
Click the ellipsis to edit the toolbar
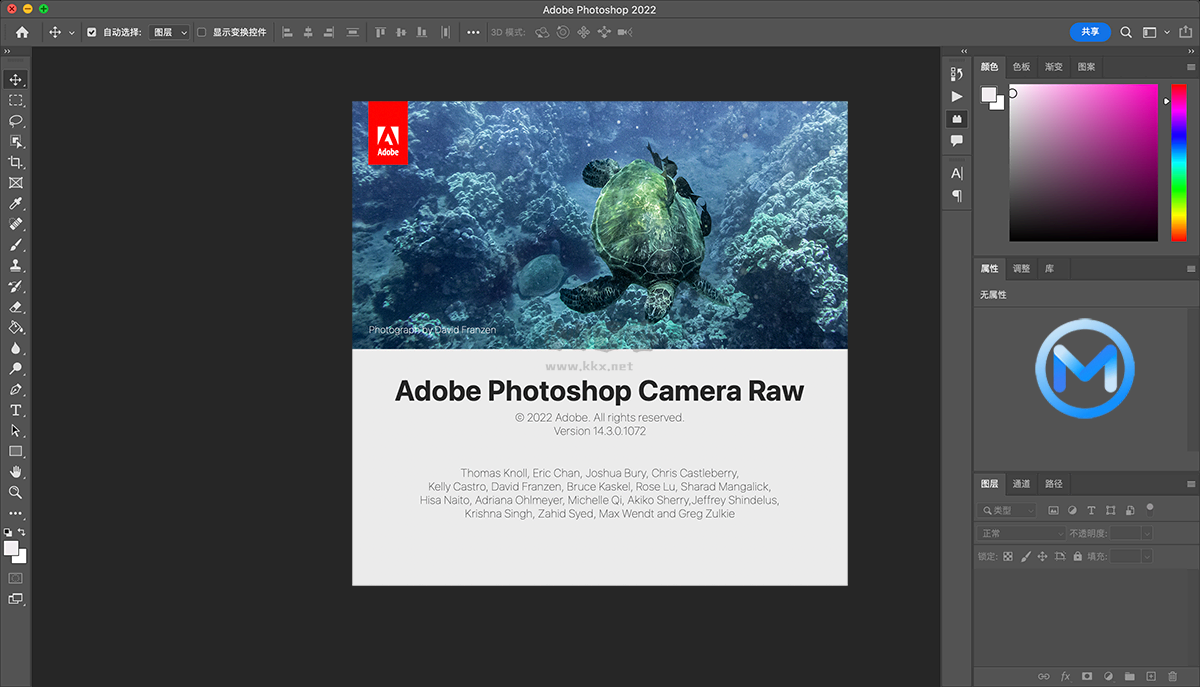(x=15, y=513)
